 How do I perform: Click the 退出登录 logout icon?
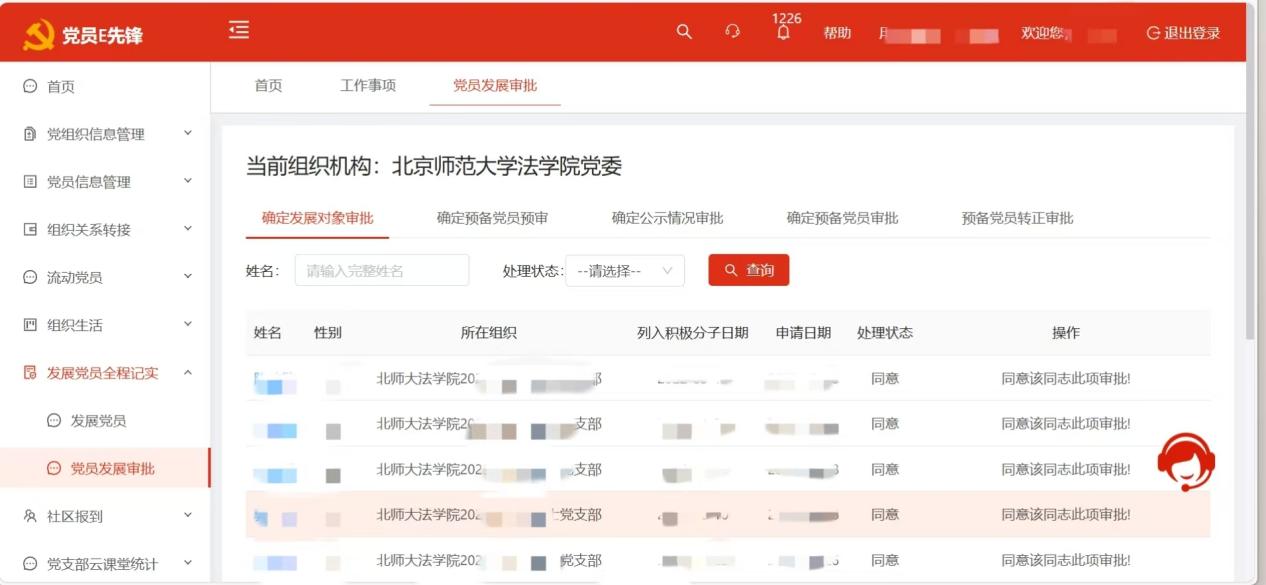pos(1153,33)
